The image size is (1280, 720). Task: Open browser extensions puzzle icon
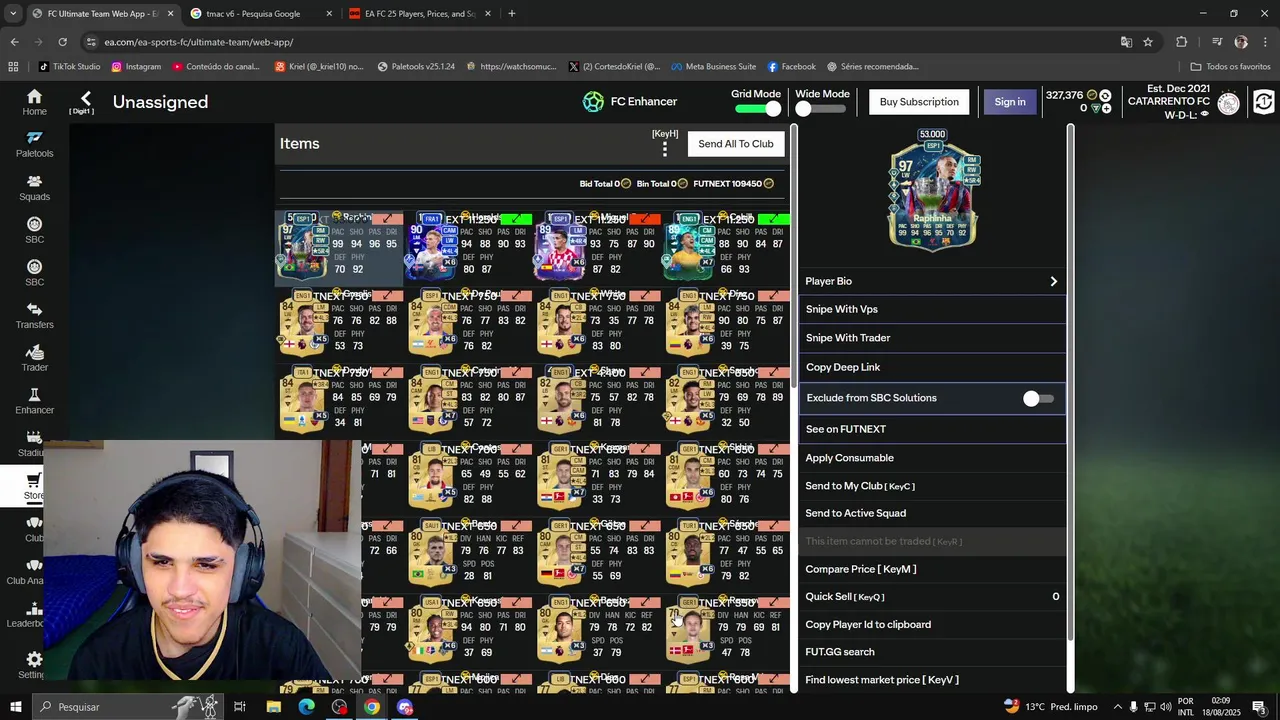point(1182,42)
